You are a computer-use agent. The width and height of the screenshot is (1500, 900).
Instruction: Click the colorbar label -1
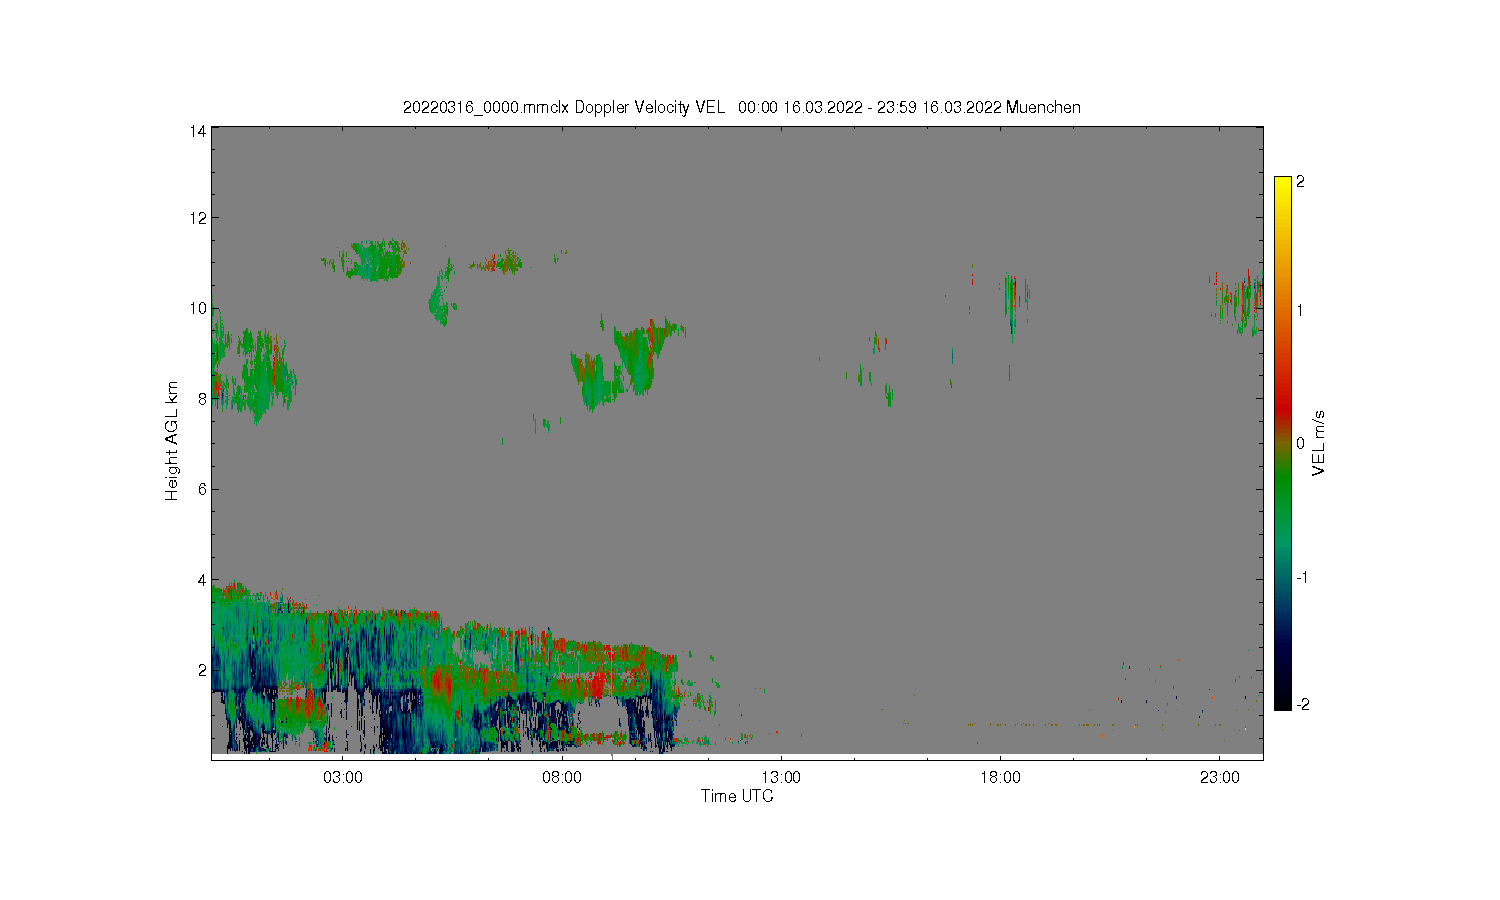(1302, 577)
